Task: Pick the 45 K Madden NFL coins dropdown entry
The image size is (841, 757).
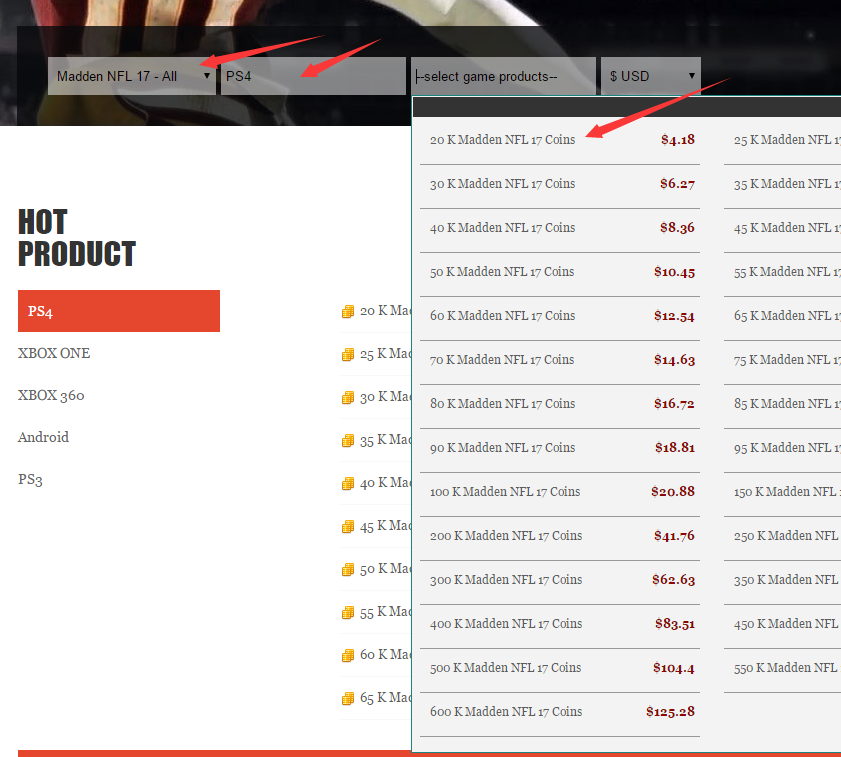Action: tap(783, 228)
